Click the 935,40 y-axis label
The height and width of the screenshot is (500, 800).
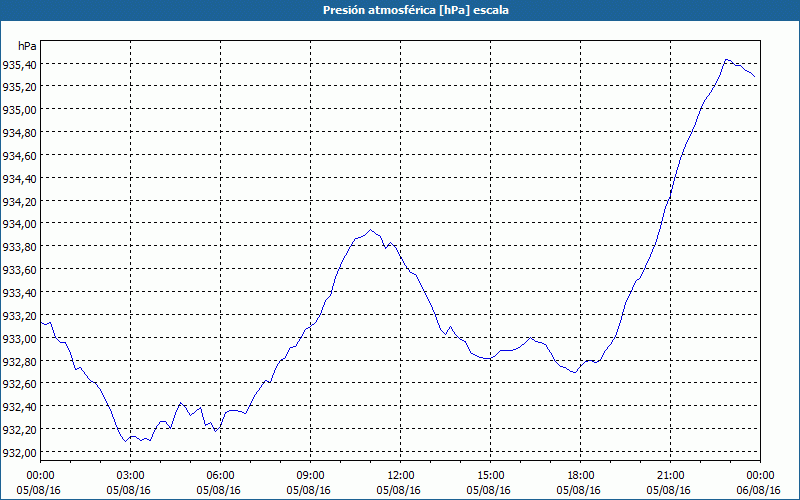click(x=19, y=65)
